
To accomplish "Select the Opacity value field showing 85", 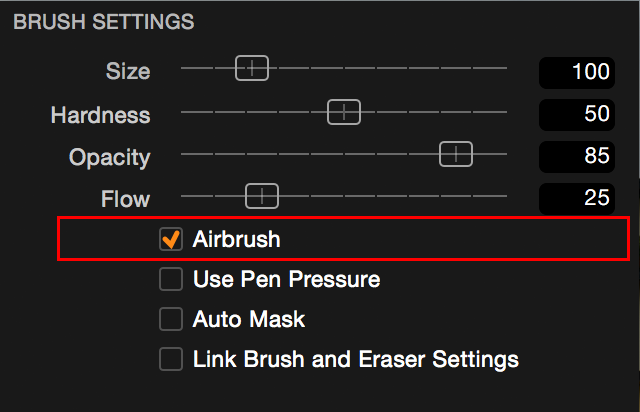I will [x=577, y=156].
